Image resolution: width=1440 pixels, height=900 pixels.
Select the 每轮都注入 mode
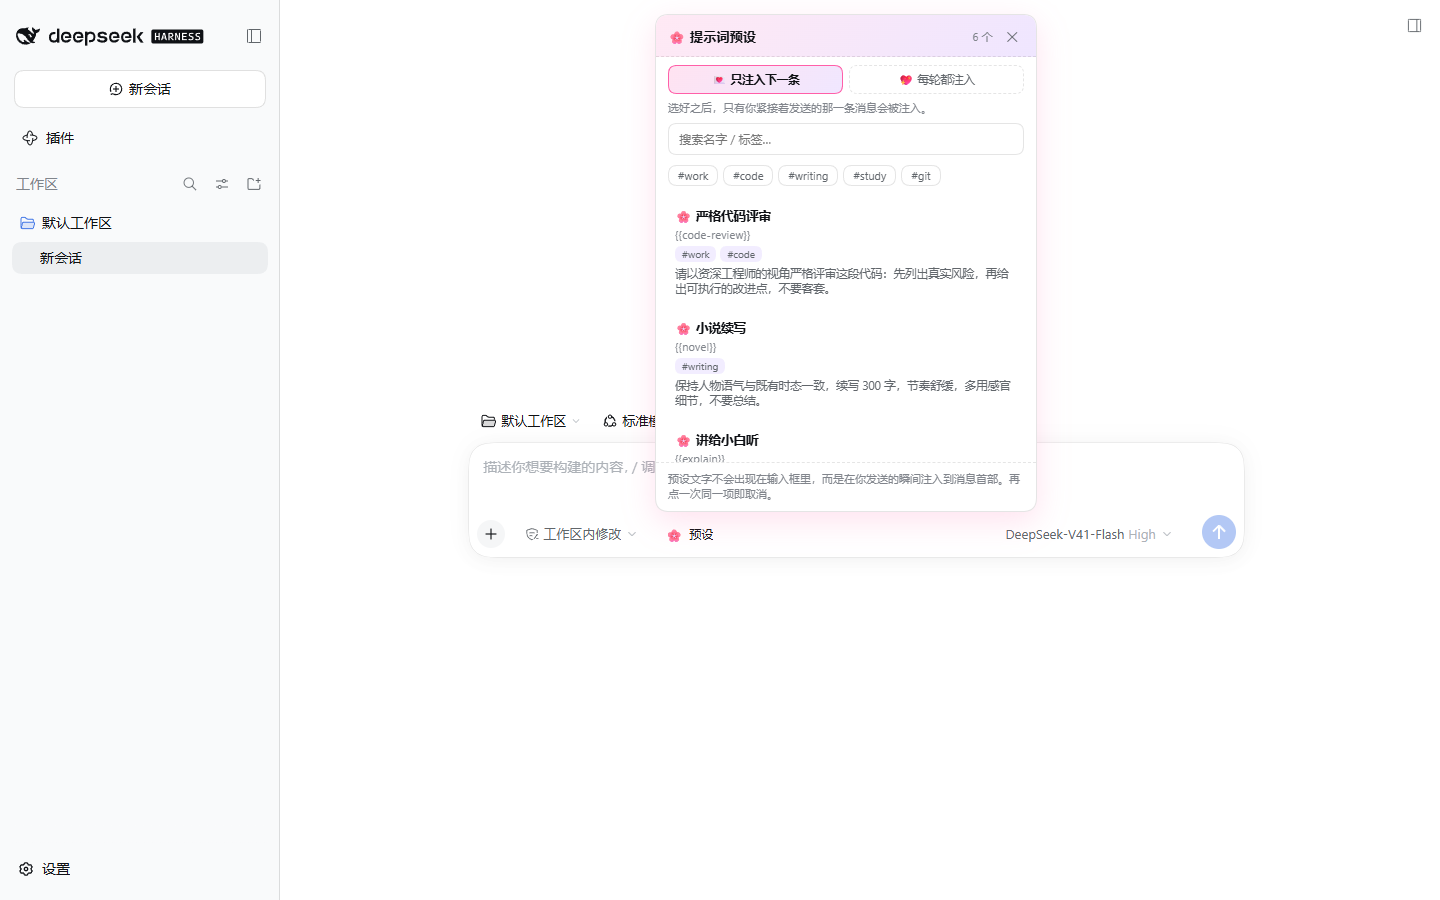(x=936, y=79)
